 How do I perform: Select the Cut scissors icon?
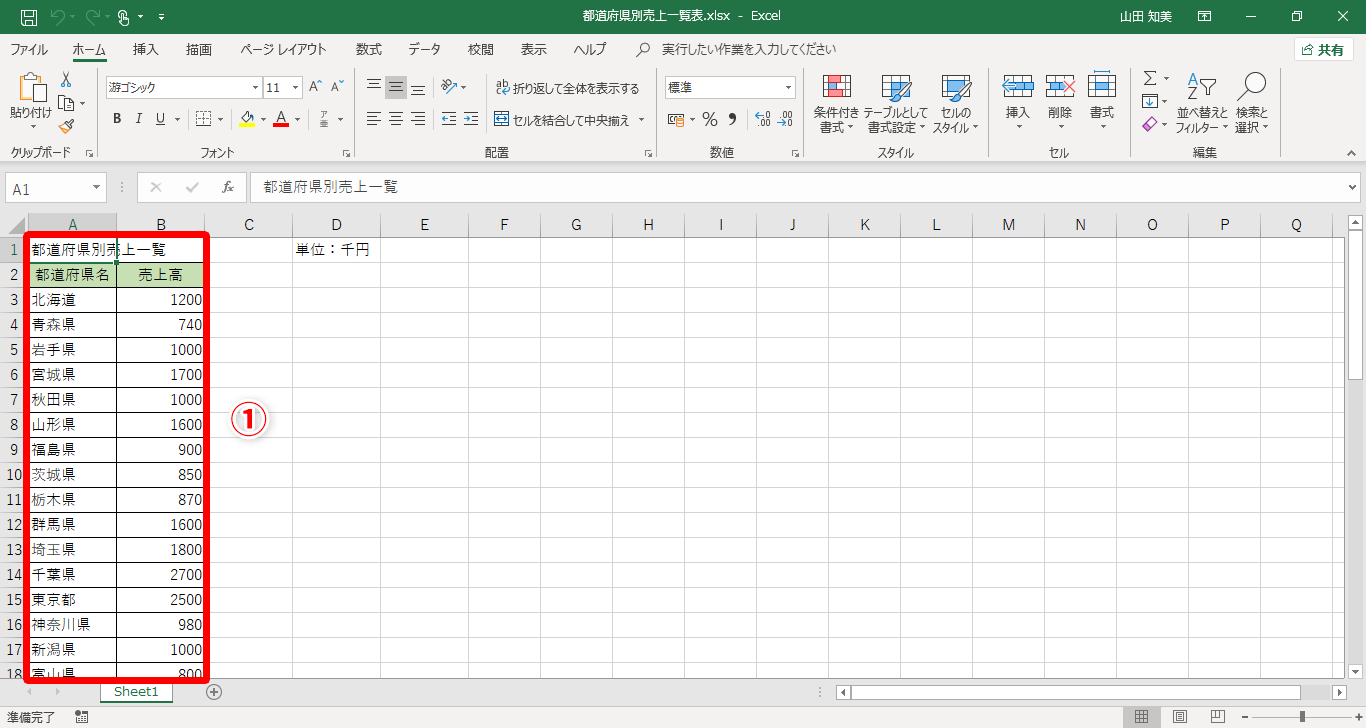[x=66, y=80]
